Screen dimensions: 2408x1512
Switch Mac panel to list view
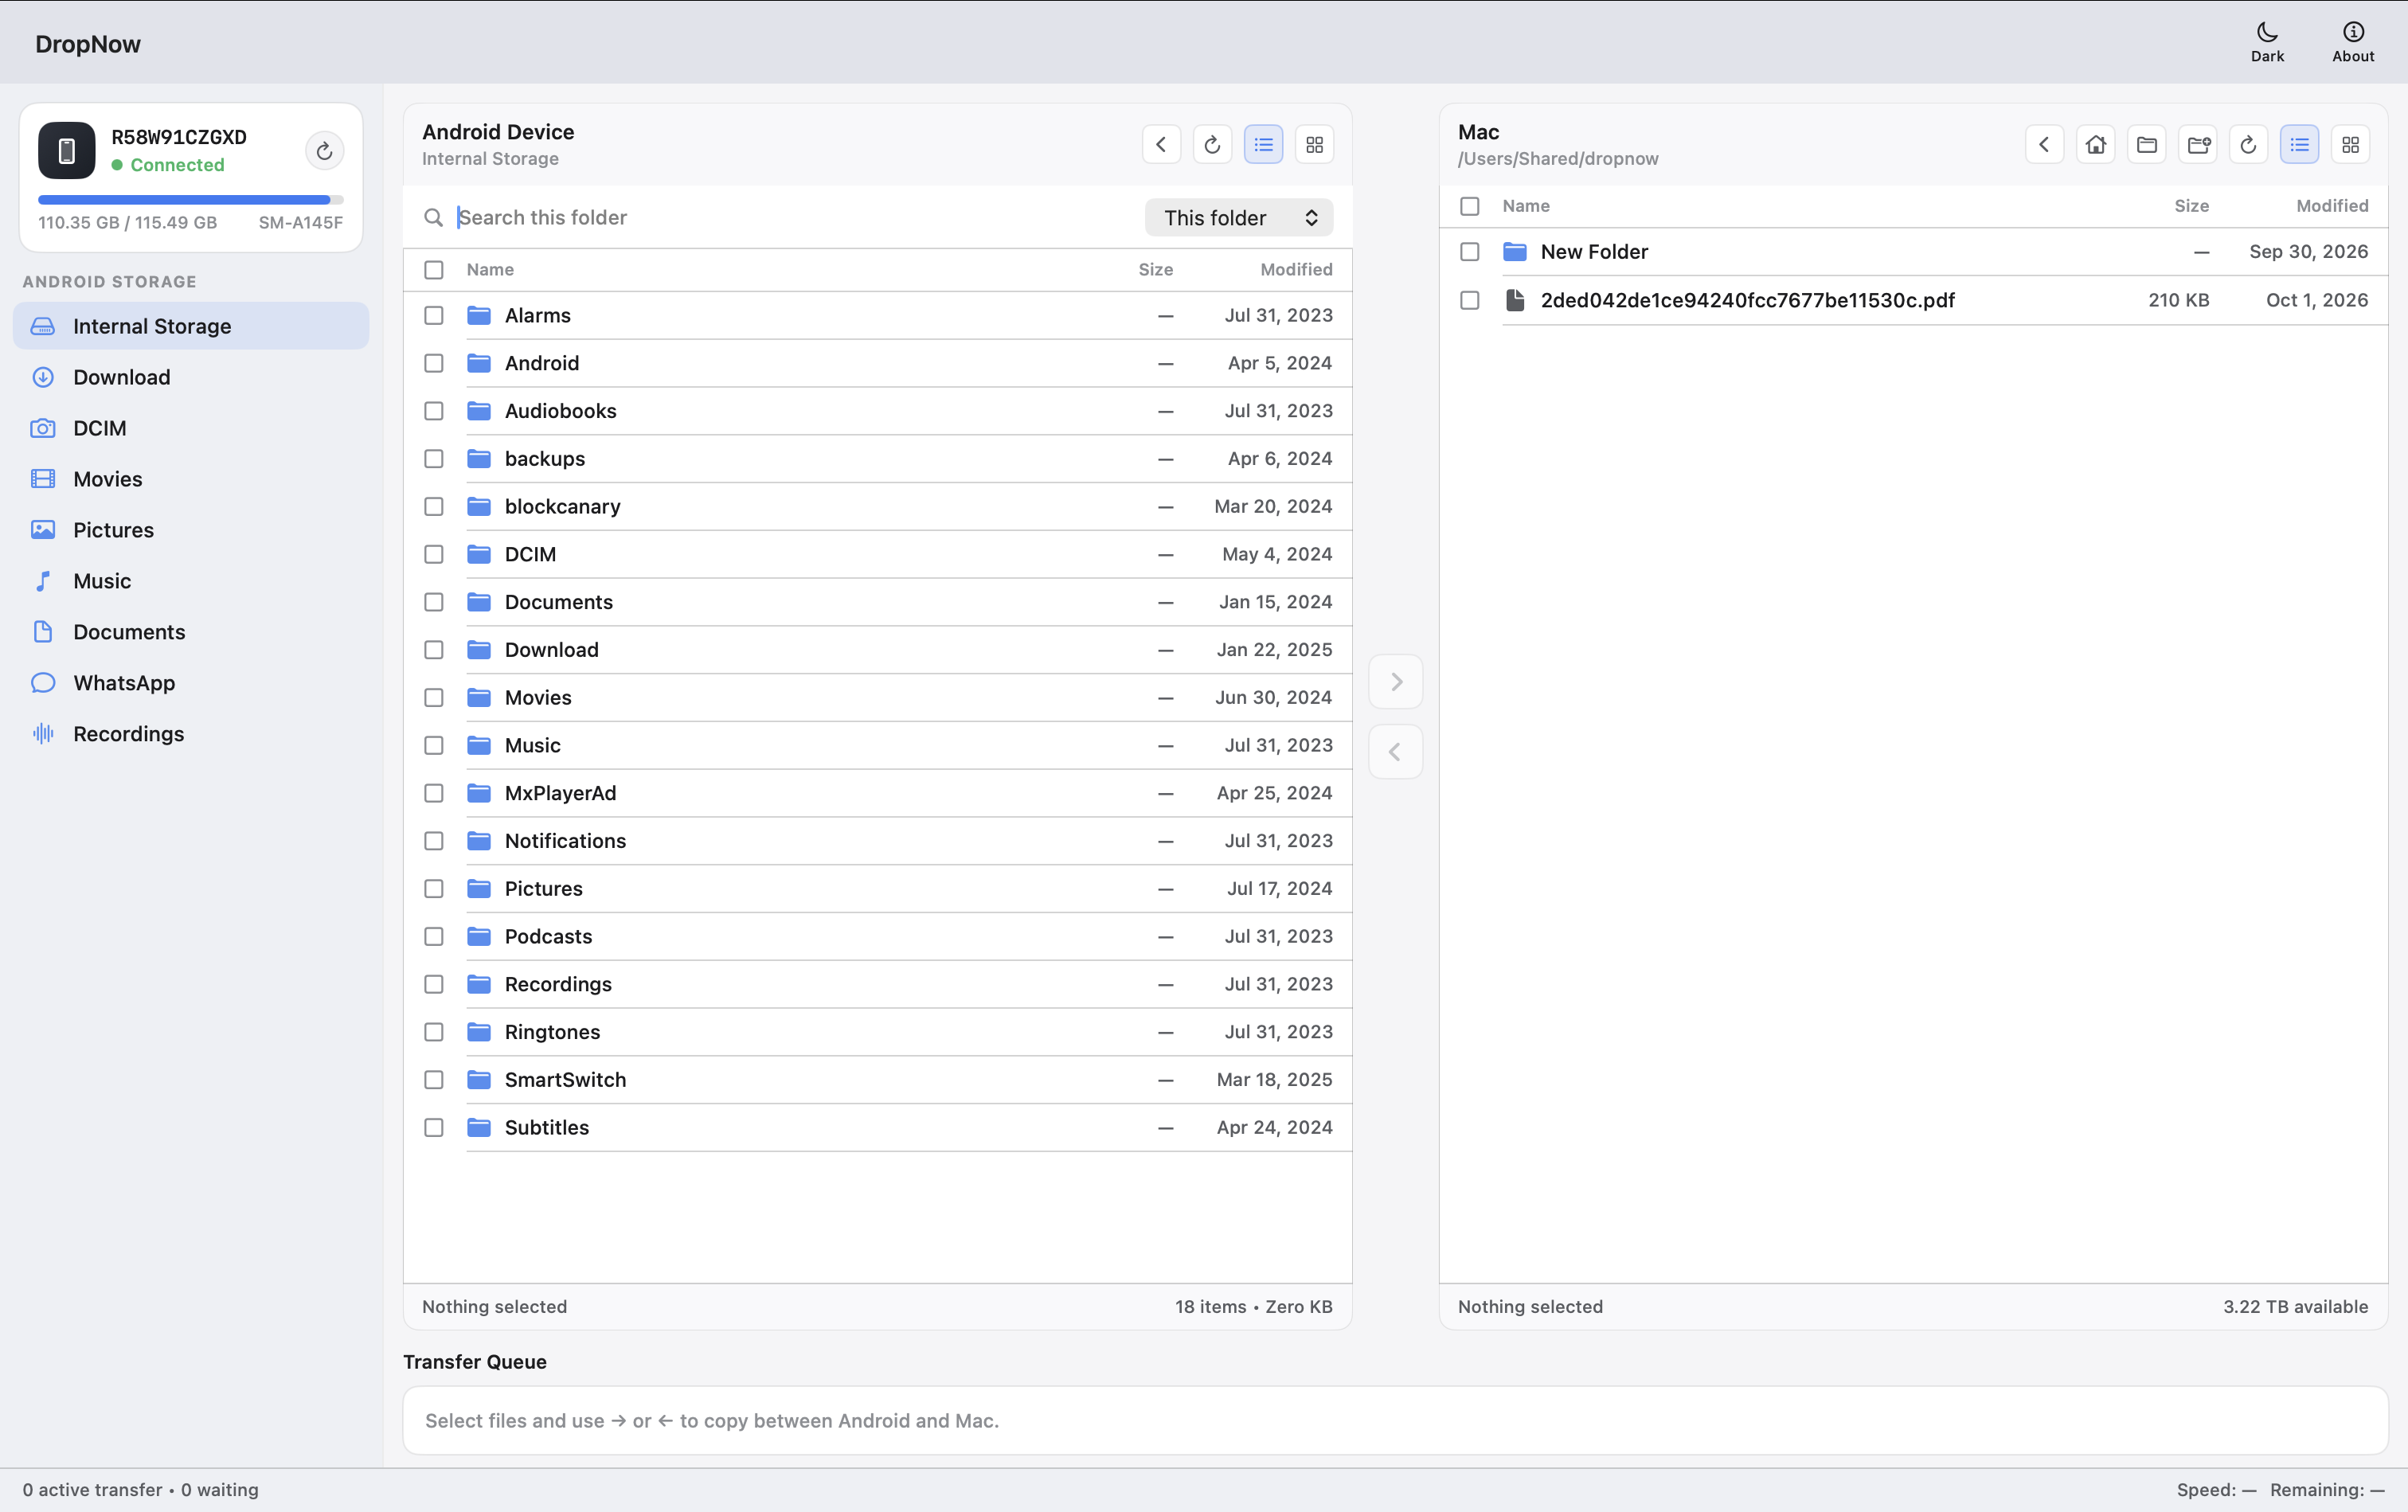tap(2299, 145)
